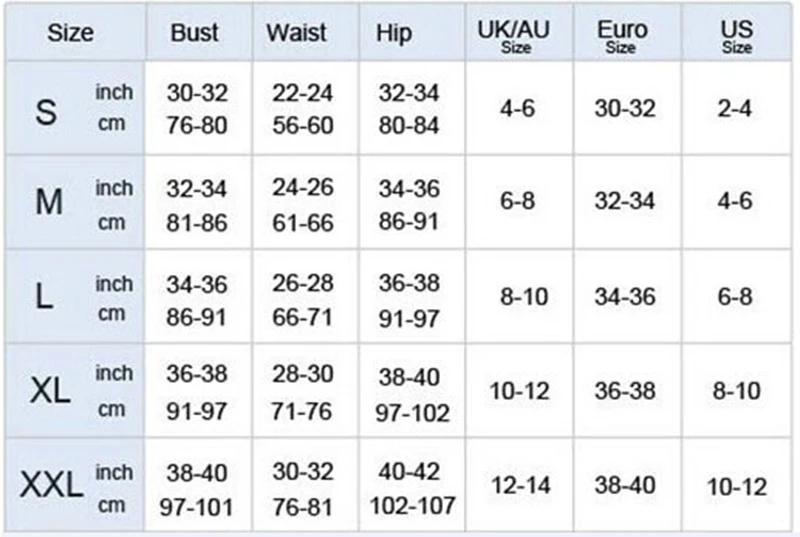The width and height of the screenshot is (800, 537).
Task: Click the Waist column header
Action: point(296,33)
